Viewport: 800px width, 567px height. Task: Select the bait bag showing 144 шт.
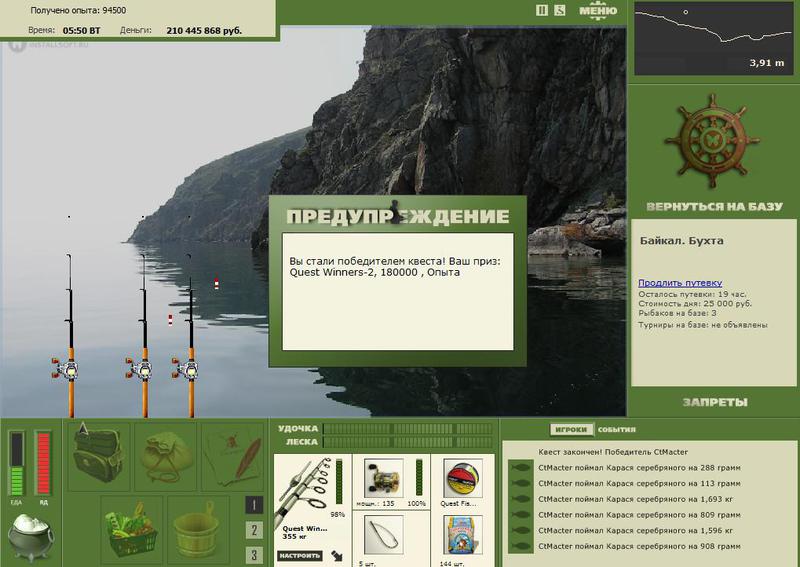coord(462,535)
